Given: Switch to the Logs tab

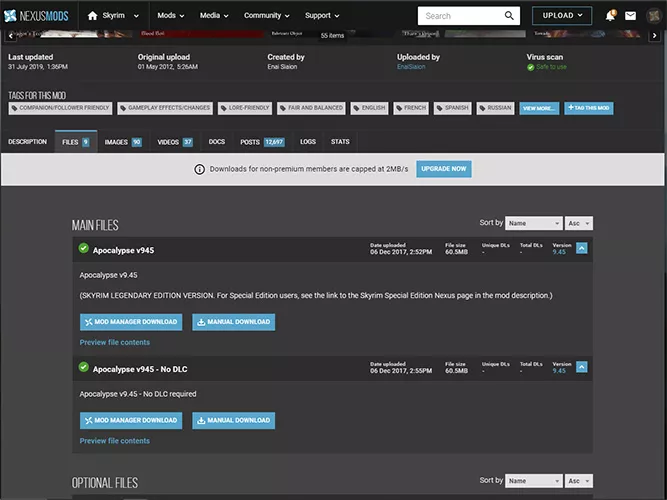Looking at the screenshot, I should [x=308, y=142].
